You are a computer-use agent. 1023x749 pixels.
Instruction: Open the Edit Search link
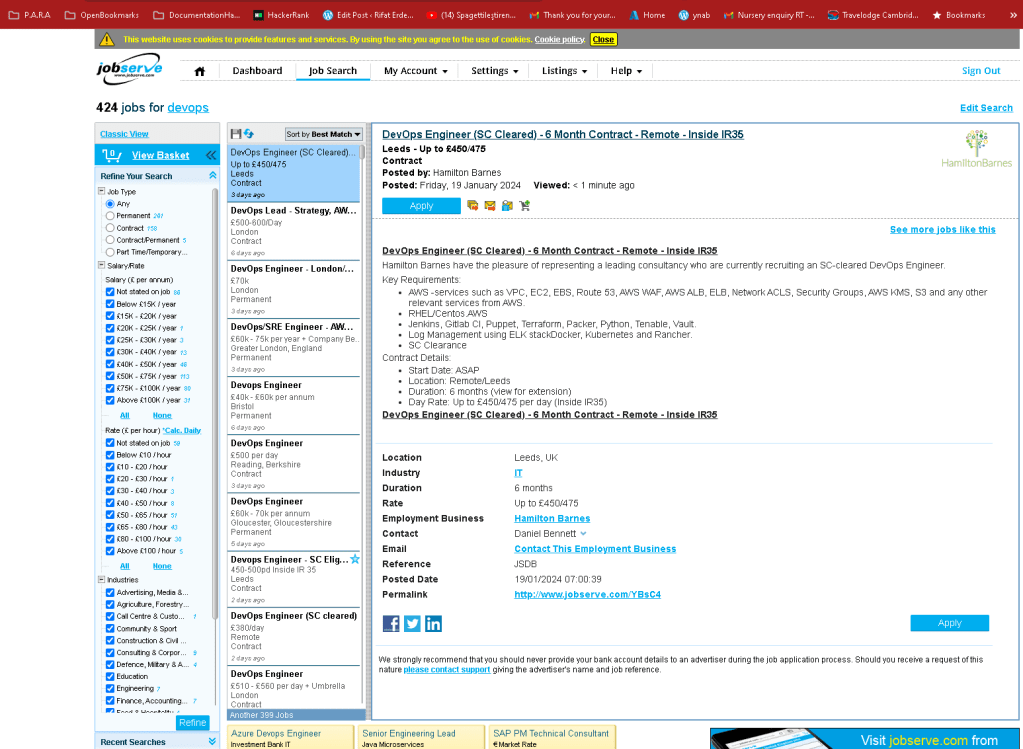(986, 108)
